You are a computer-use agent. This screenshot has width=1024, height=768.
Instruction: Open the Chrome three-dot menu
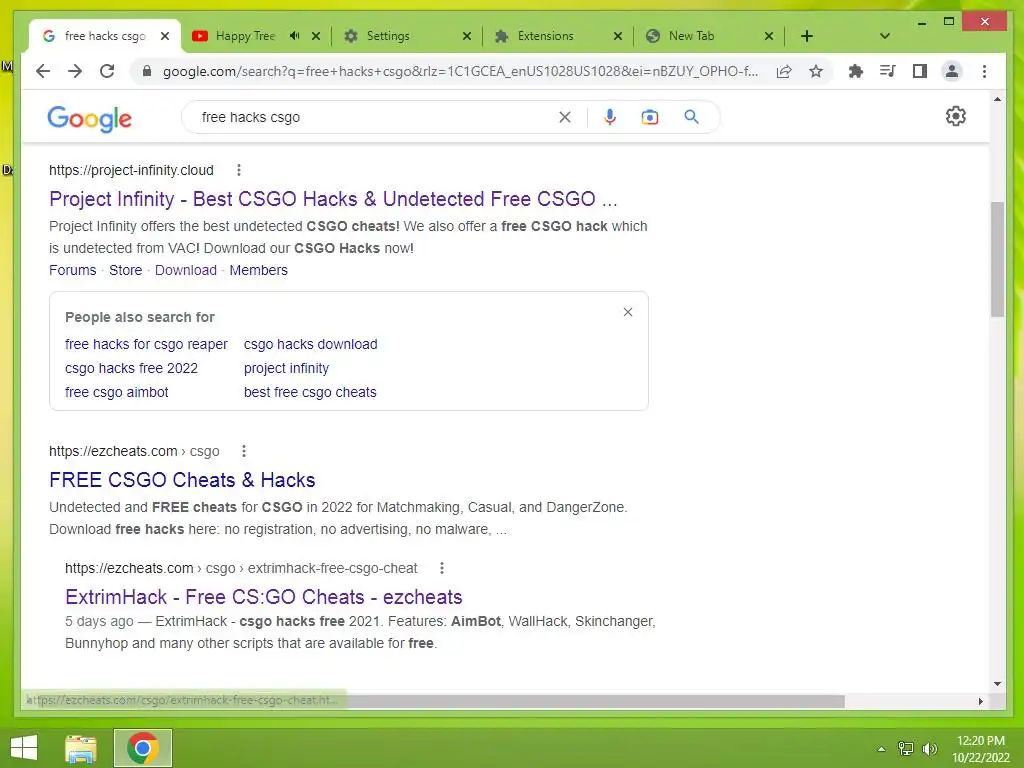coord(984,71)
